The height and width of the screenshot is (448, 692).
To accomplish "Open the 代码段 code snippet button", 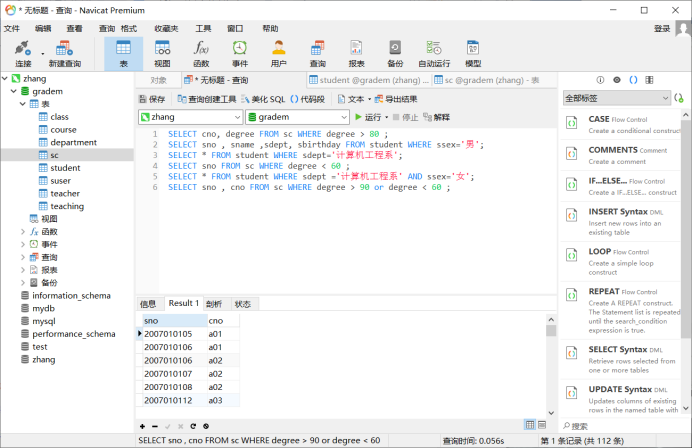I will [x=308, y=99].
